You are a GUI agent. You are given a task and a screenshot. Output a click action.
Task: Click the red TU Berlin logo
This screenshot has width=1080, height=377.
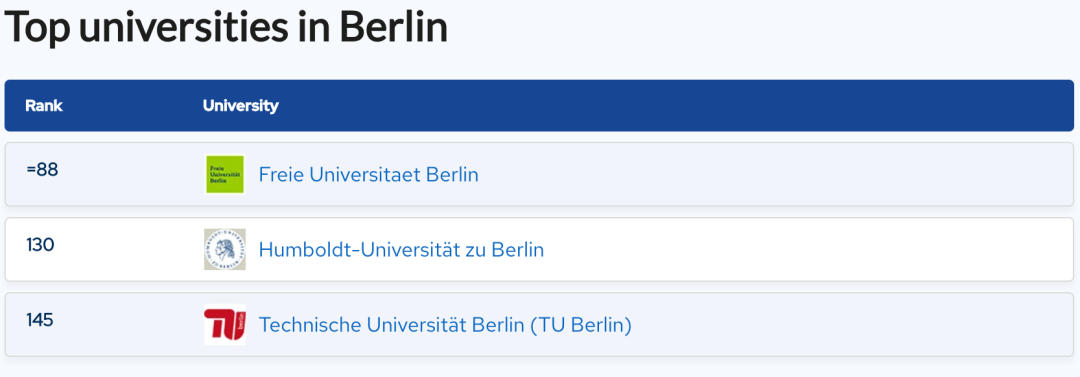(x=225, y=324)
